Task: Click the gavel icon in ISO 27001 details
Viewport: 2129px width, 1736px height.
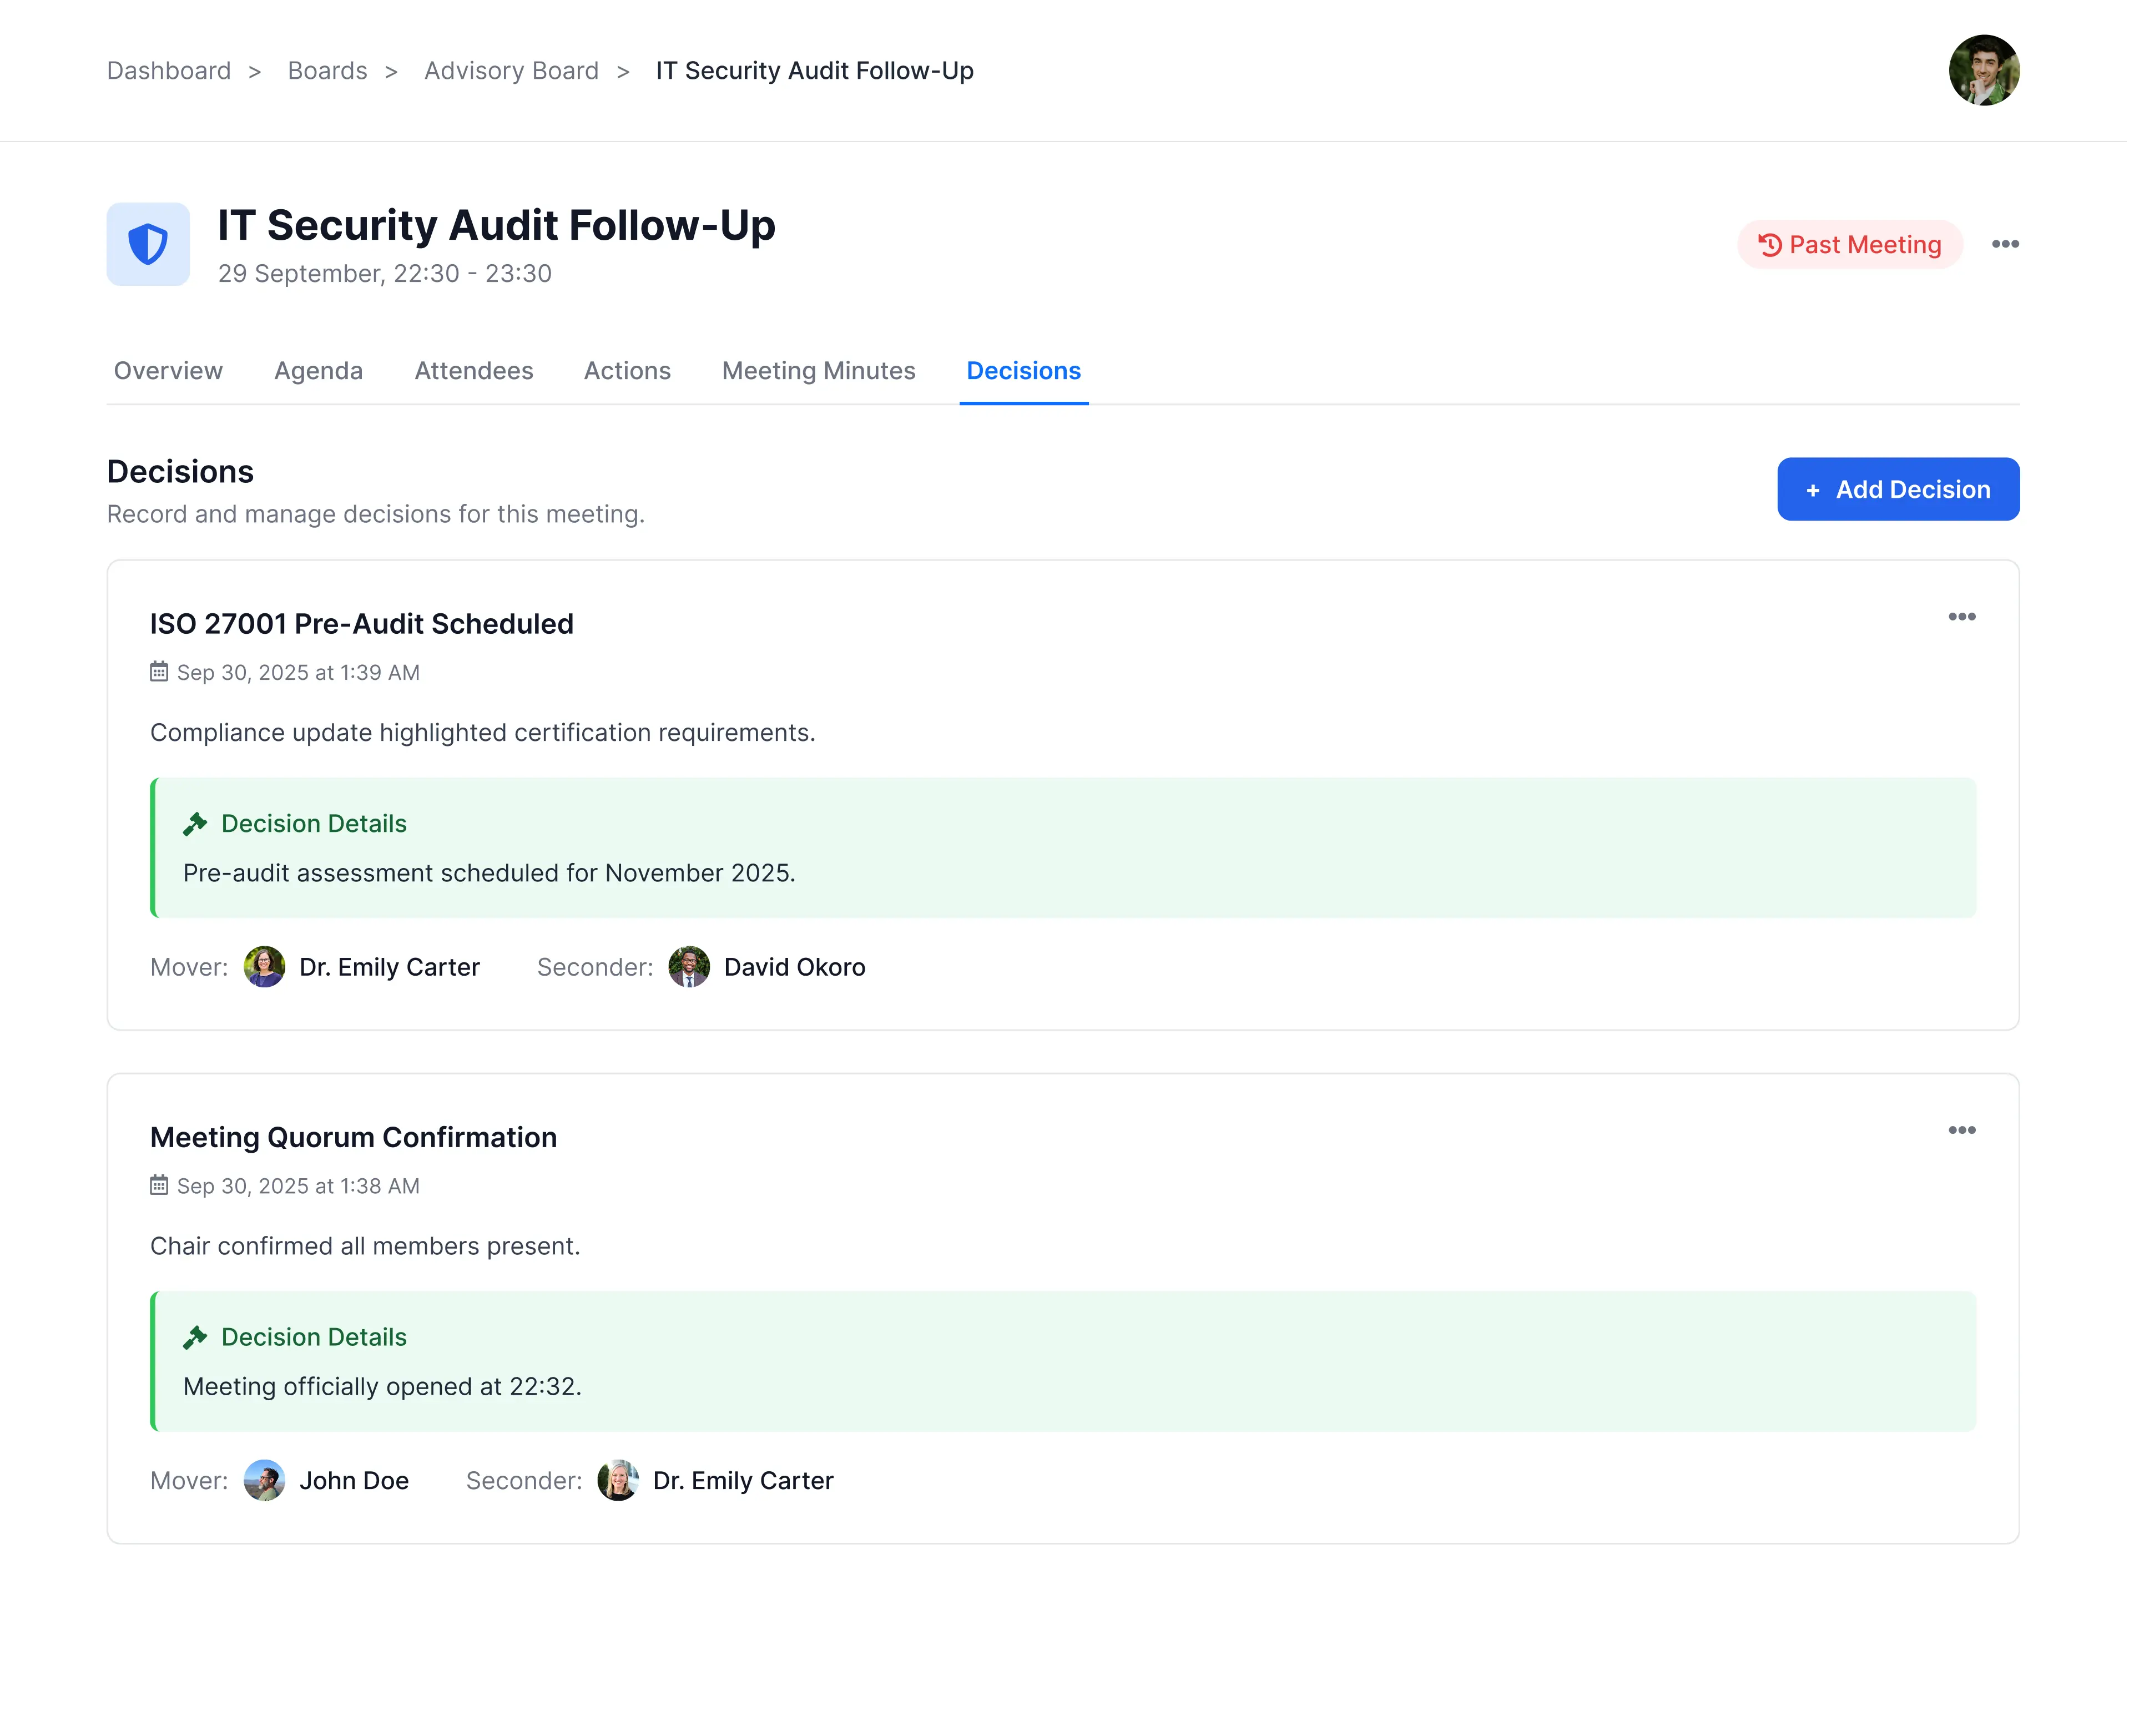Action: [x=195, y=824]
